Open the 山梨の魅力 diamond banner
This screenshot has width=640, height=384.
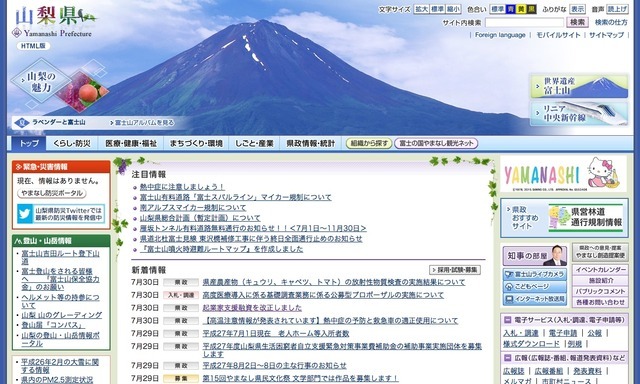pos(41,82)
